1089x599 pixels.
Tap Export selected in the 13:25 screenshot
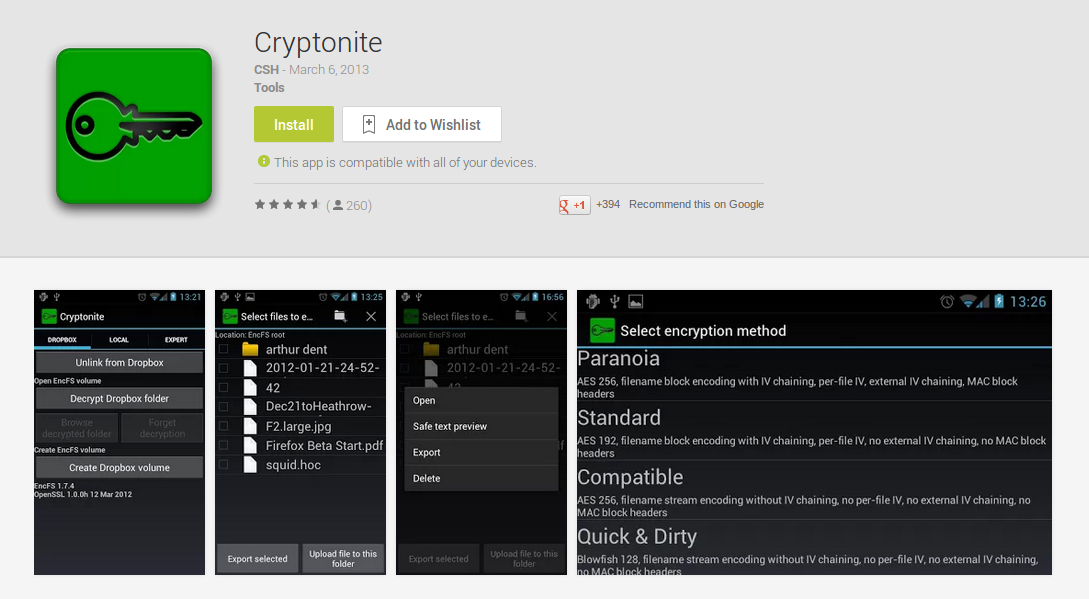(258, 559)
